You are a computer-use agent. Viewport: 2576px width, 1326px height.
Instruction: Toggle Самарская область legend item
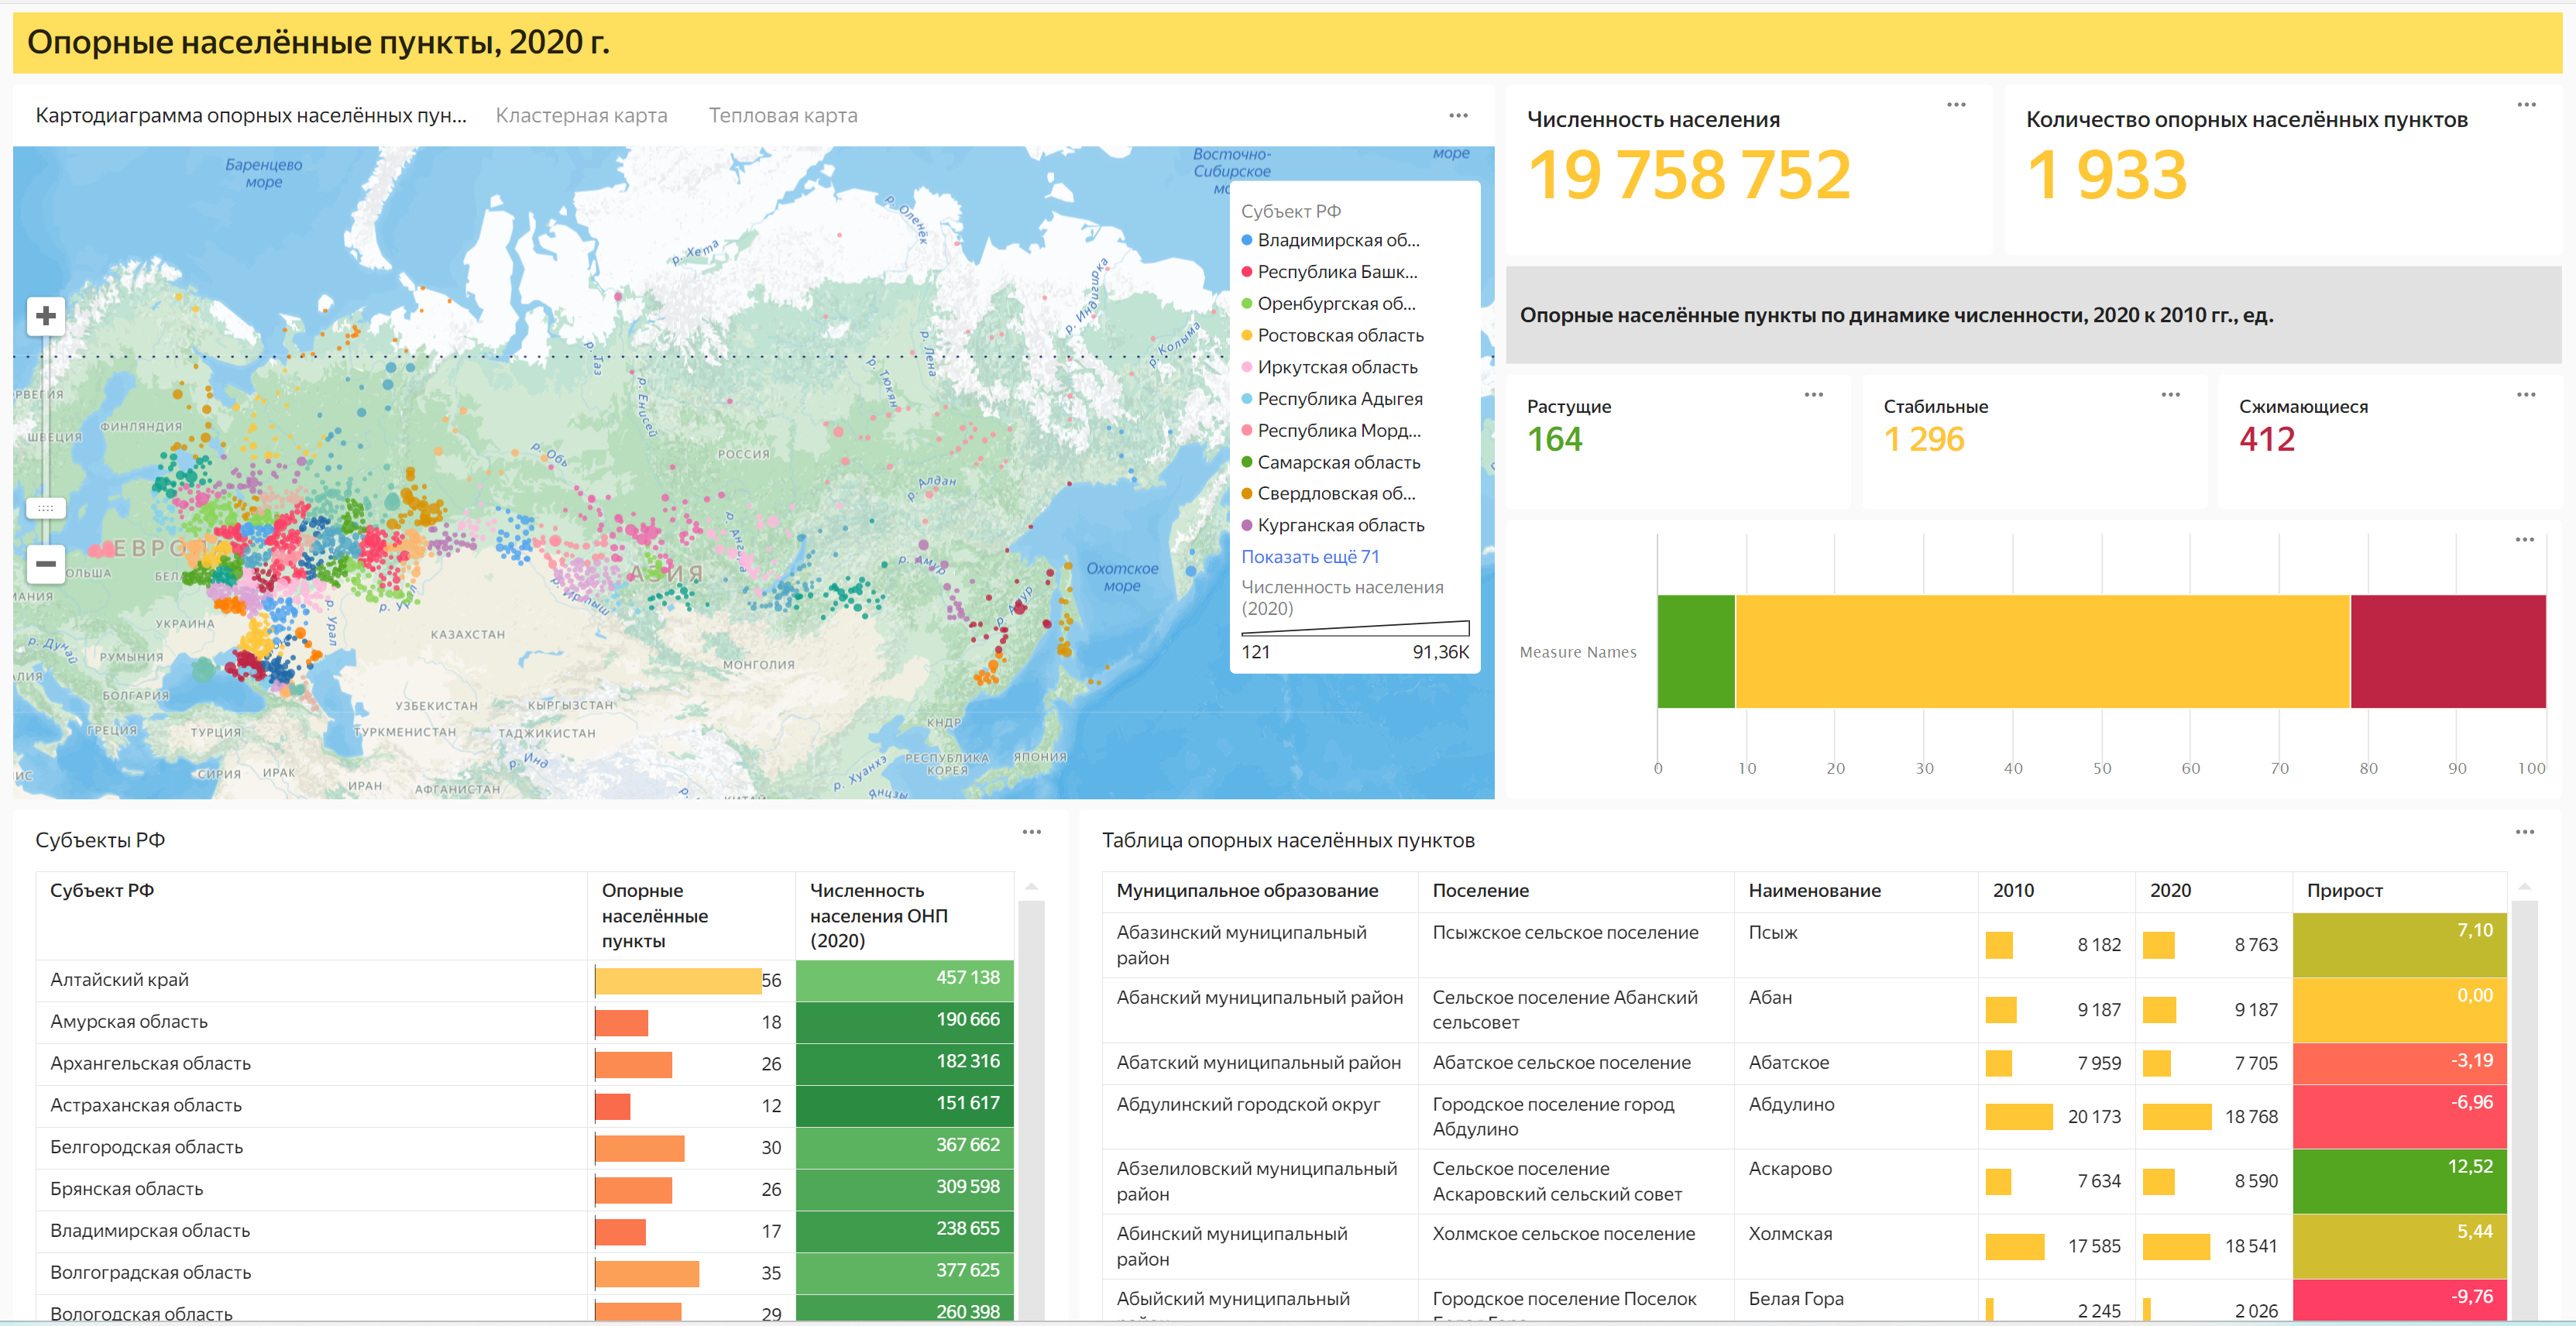[1330, 463]
